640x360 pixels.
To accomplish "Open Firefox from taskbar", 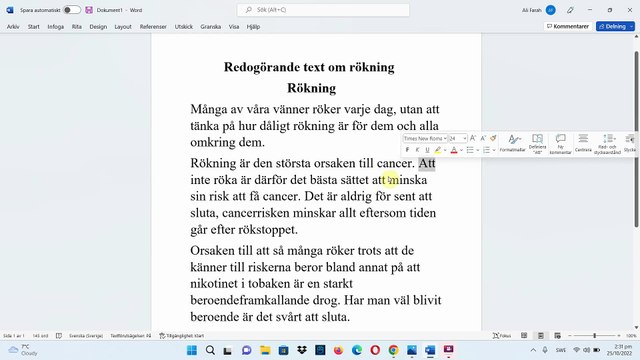I will [x=338, y=350].
